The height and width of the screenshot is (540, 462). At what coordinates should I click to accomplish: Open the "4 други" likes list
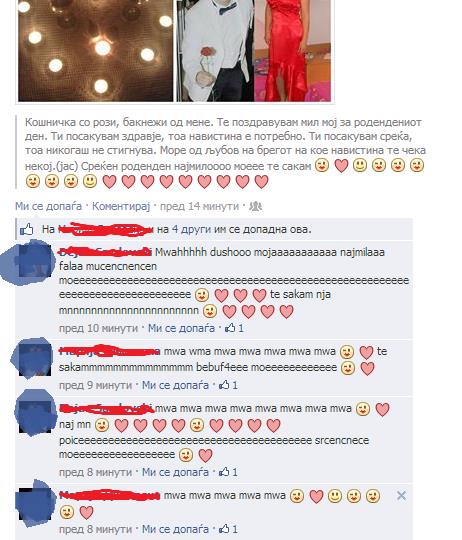[x=191, y=229]
